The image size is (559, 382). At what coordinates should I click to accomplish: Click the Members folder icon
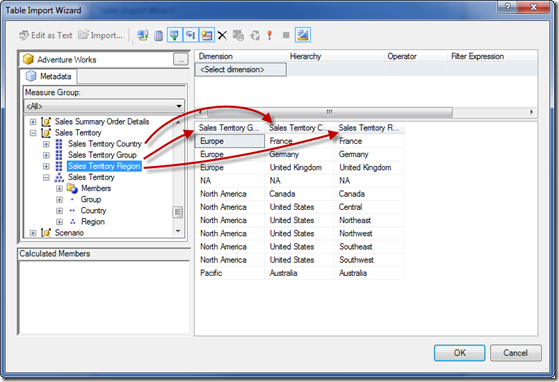tap(72, 188)
